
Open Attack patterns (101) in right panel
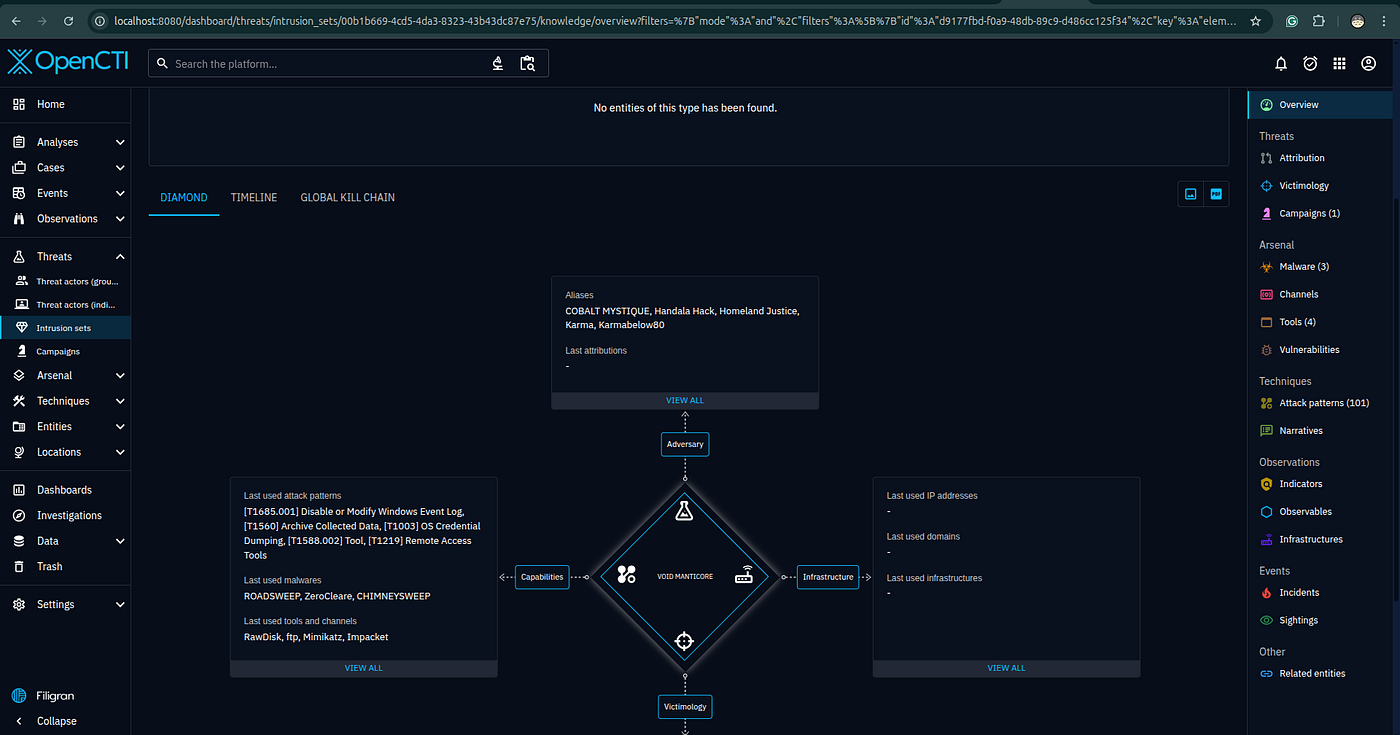pos(1320,403)
